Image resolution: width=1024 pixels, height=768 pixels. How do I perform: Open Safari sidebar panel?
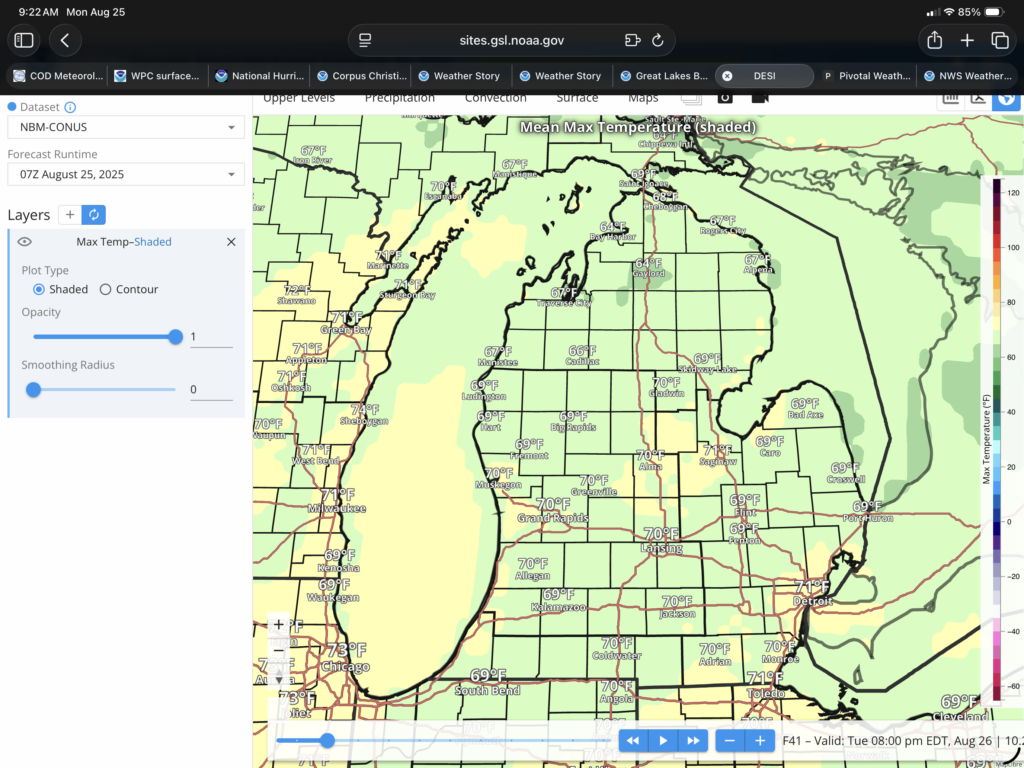click(x=24, y=40)
